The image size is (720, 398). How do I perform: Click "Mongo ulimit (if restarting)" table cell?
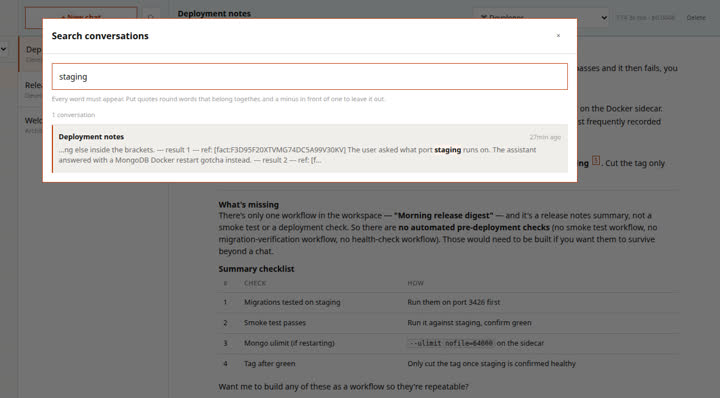tap(289, 343)
